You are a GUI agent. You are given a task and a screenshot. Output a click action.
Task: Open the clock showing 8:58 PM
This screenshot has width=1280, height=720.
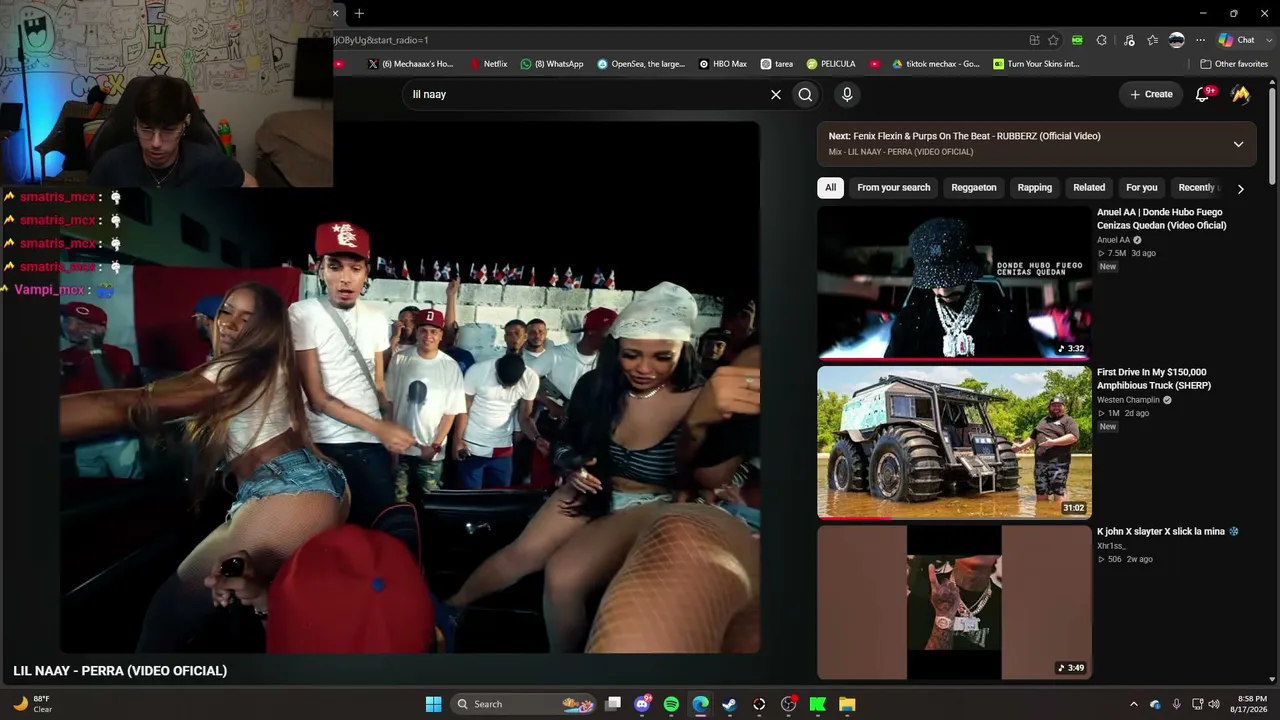(1252, 704)
